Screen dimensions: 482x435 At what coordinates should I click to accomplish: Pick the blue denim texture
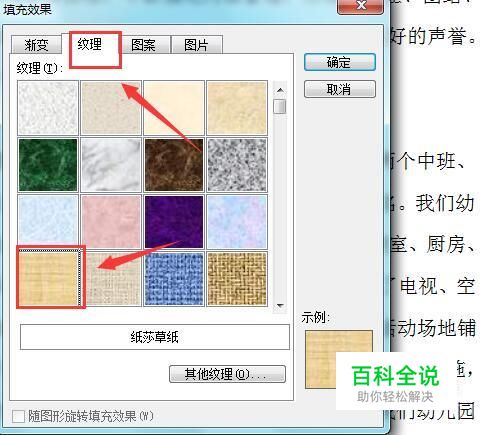tap(174, 279)
